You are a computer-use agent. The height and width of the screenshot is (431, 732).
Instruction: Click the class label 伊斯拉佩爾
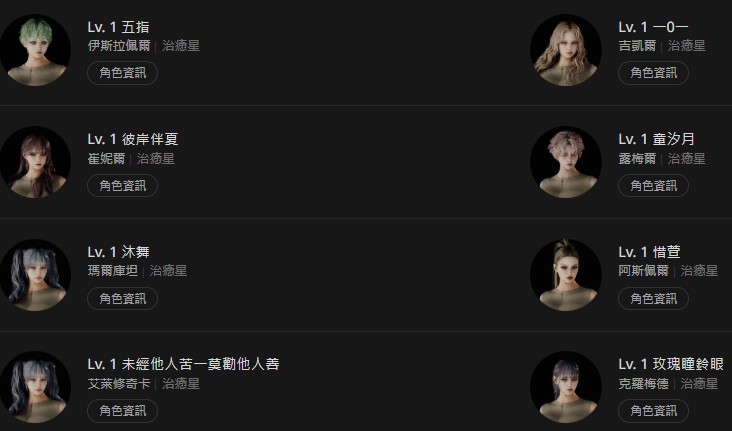click(119, 46)
